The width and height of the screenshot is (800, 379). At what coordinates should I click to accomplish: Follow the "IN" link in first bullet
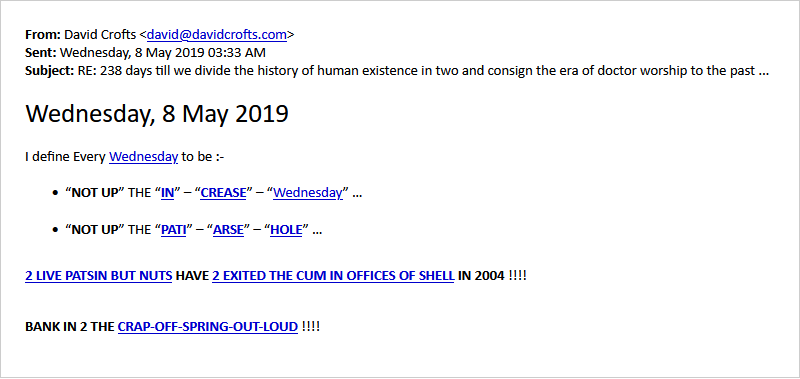point(167,193)
